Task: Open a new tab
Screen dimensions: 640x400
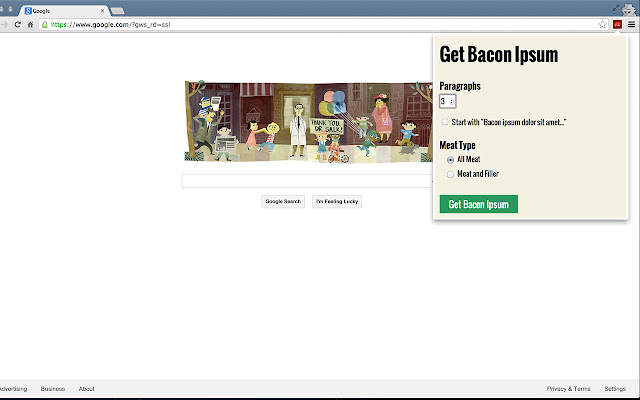Action: pyautogui.click(x=118, y=11)
